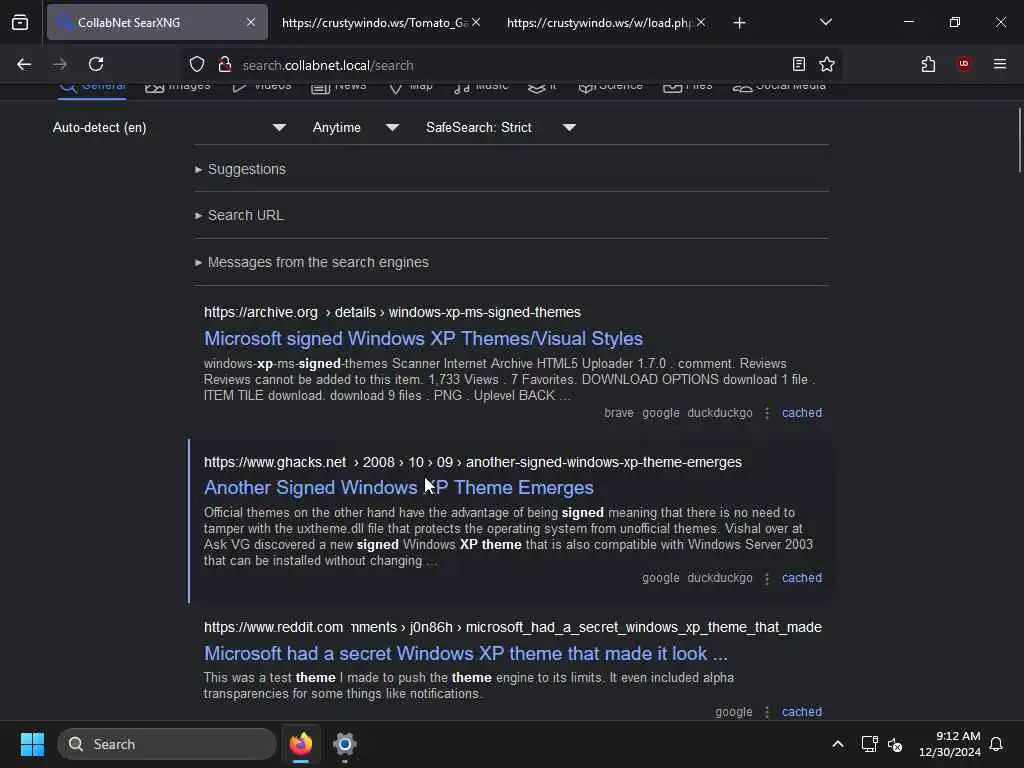
Task: Click the https://www.reddit.com result URL
Action: click(513, 628)
